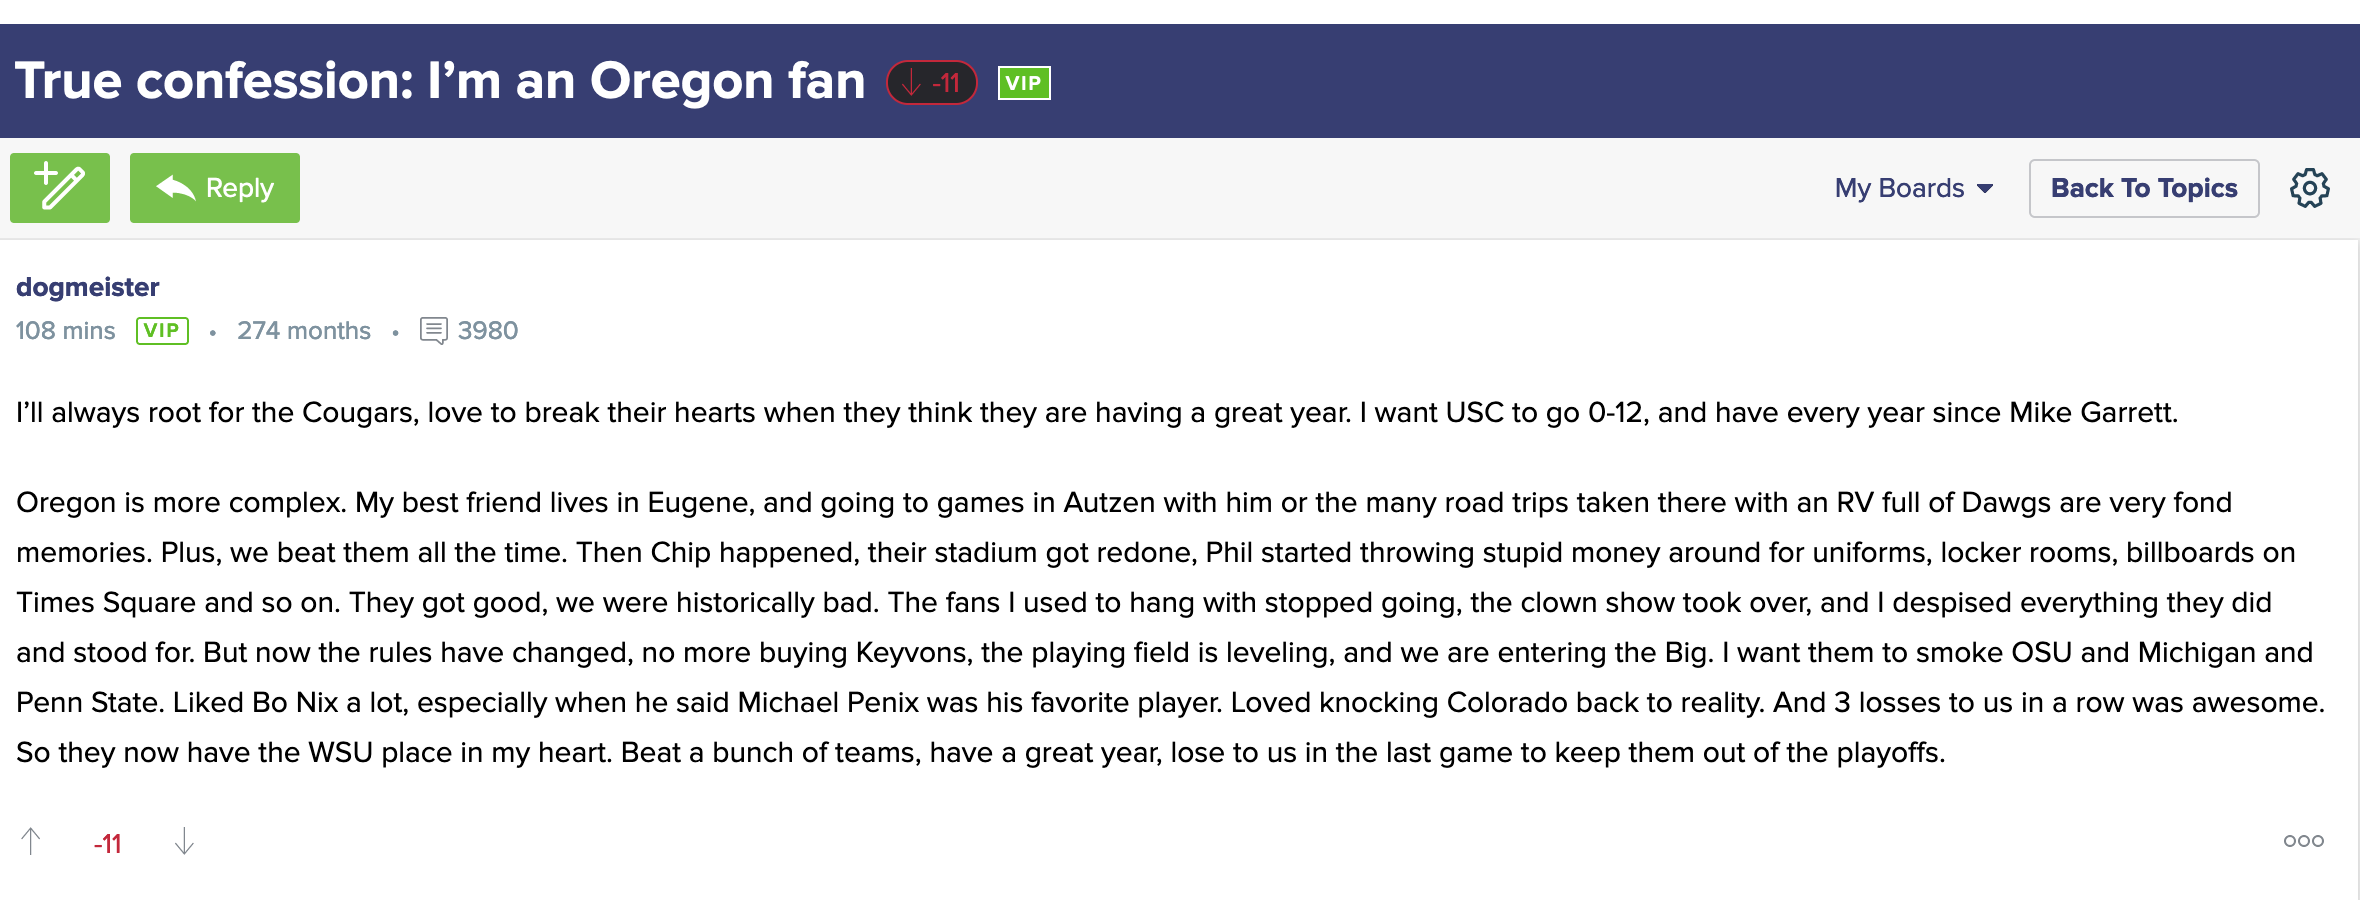Click the red -11 score below the post
The image size is (2360, 900).
(x=107, y=844)
